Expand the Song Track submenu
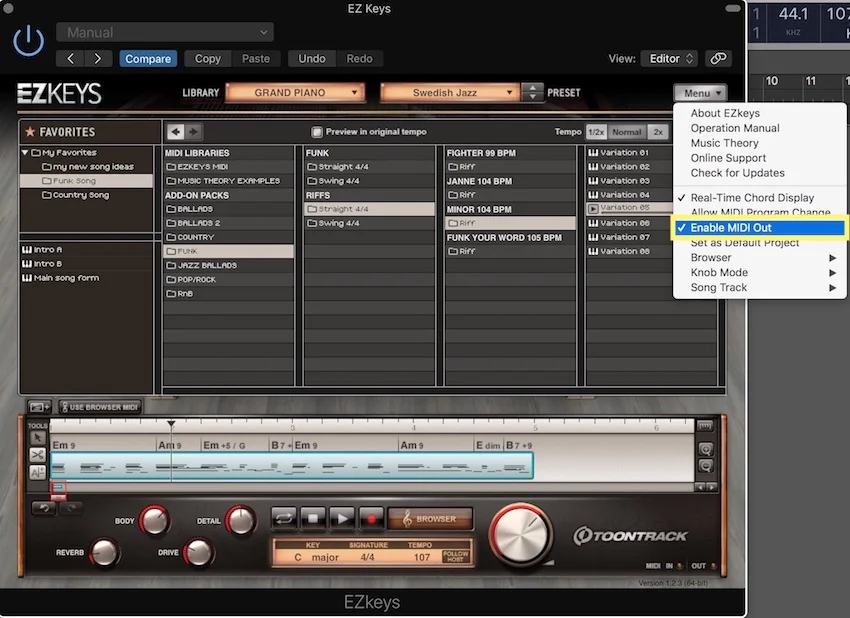 point(759,288)
